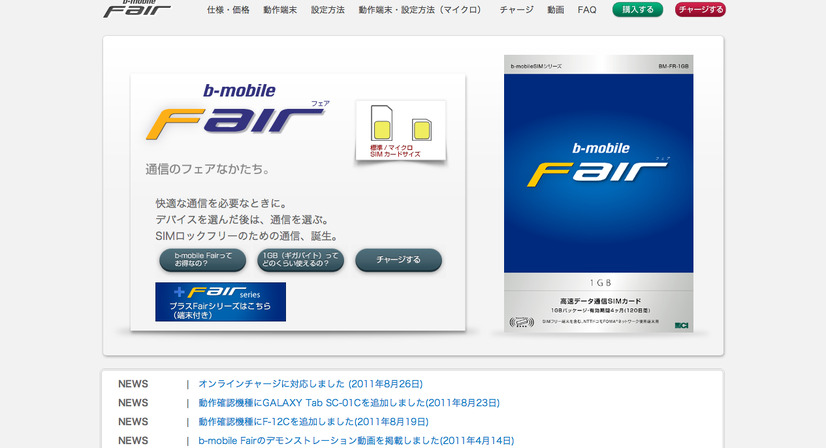
Task: Select 動作端末・設定方法（マイクロ） in navigation
Action: [420, 10]
